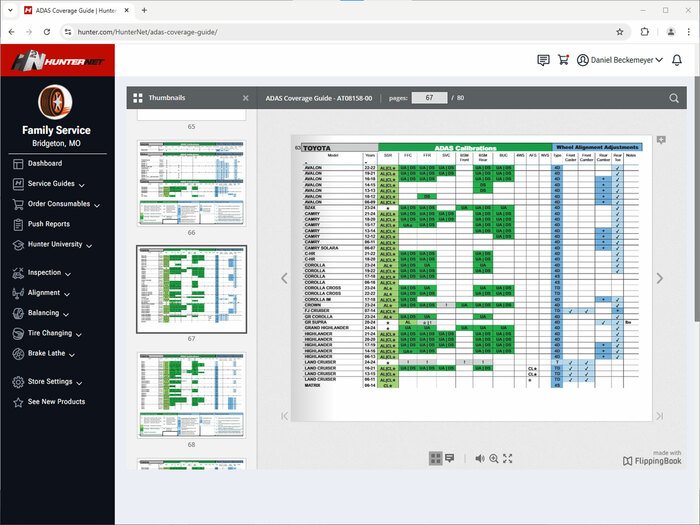This screenshot has width=700, height=525.
Task: Go to the next flipbook page
Action: tap(659, 278)
